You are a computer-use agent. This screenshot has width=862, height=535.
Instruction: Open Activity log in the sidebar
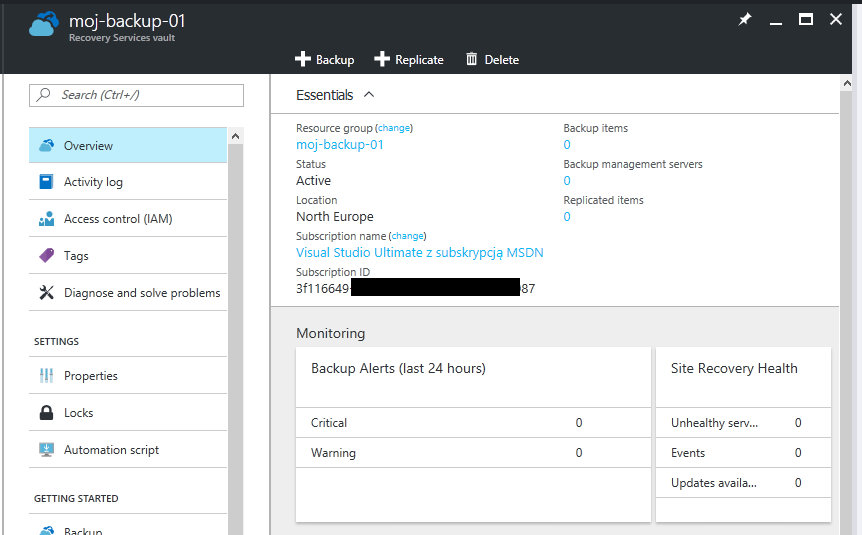pos(128,181)
